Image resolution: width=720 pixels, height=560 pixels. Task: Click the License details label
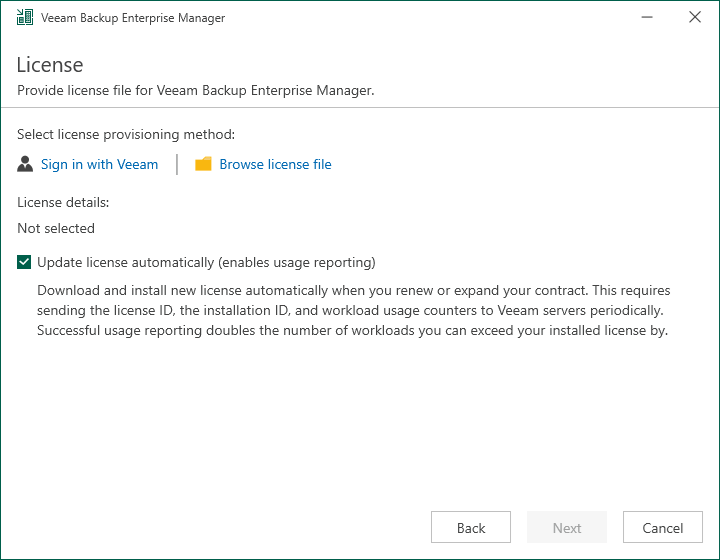click(x=63, y=202)
